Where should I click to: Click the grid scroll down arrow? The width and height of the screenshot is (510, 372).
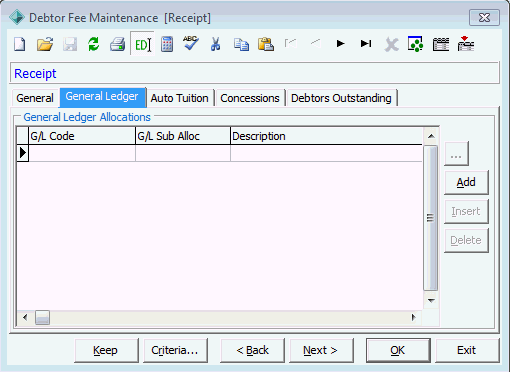point(431,301)
